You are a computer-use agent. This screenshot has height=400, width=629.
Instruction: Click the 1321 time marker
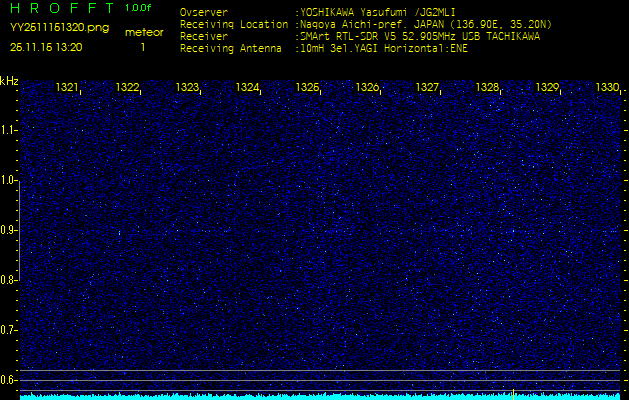click(68, 88)
